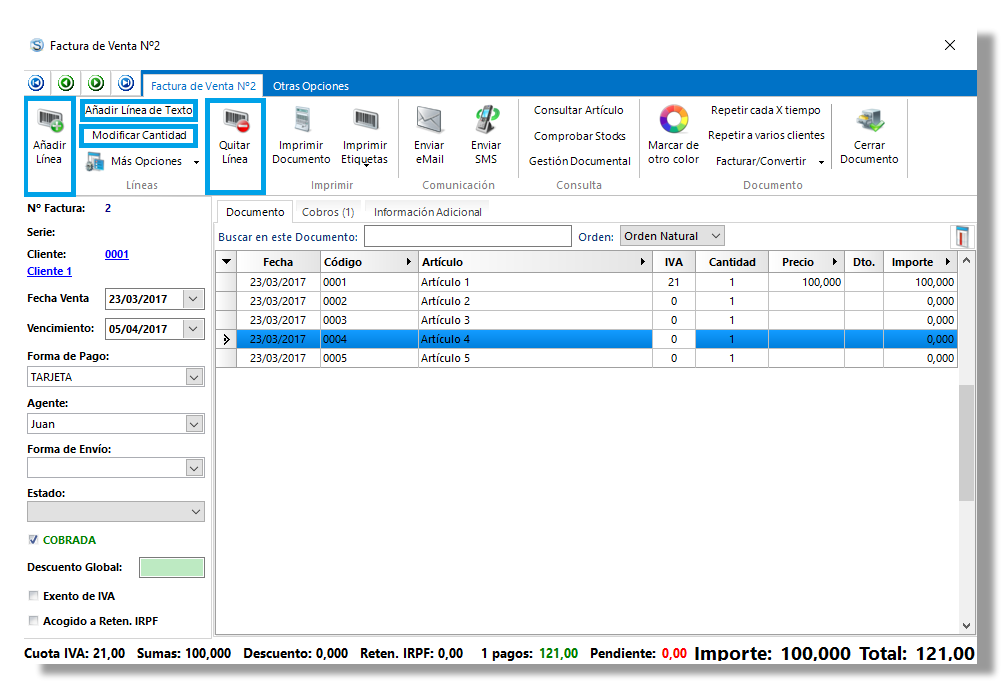Click Consultar Artículo button

pos(578,110)
